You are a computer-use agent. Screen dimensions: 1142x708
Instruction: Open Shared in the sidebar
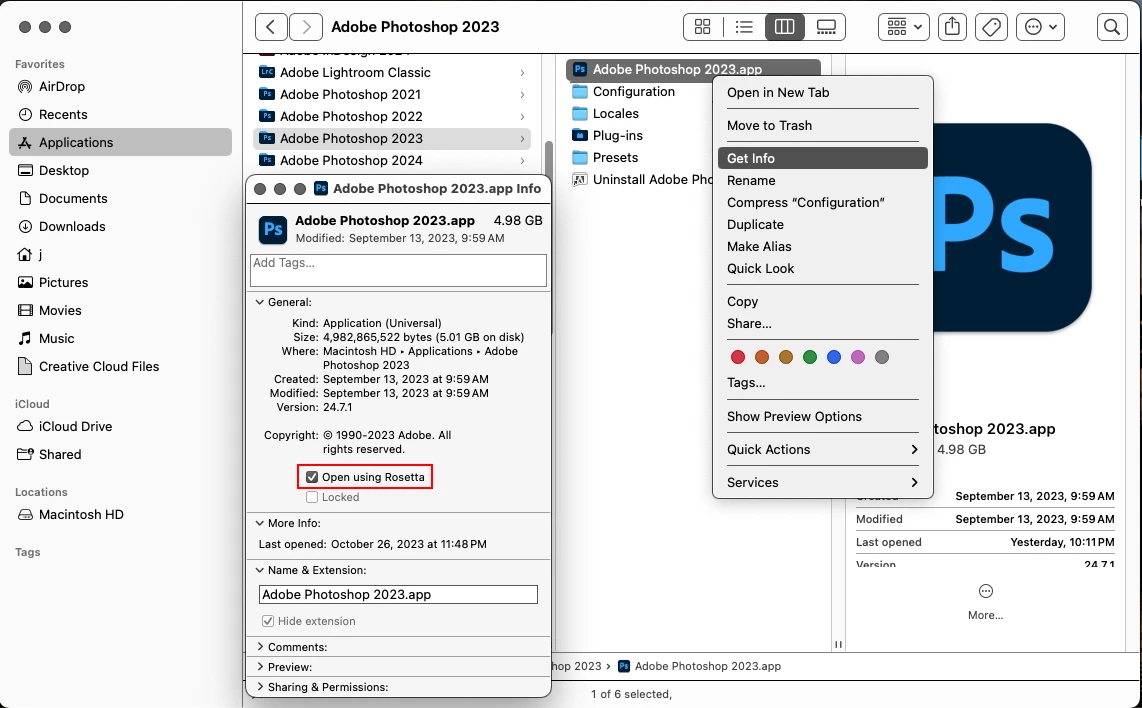[x=120, y=455]
